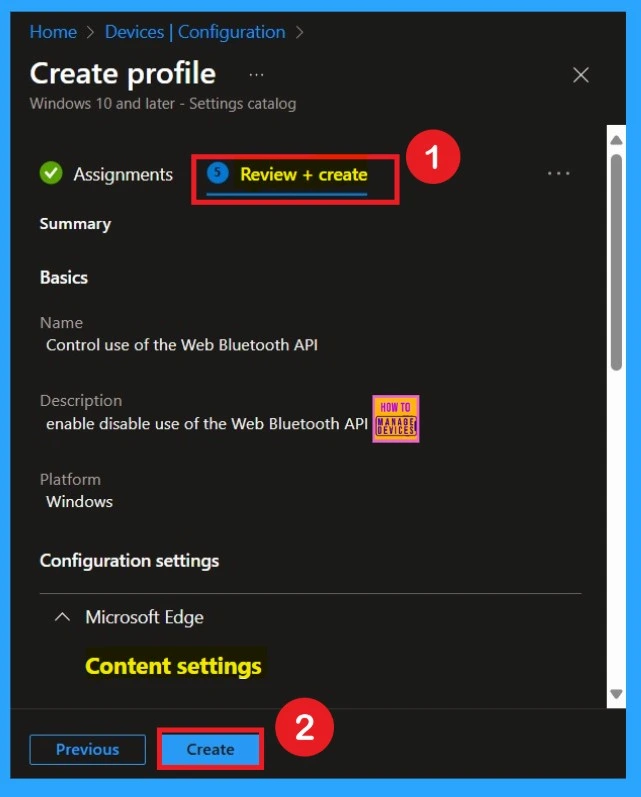The width and height of the screenshot is (641, 797).
Task: Close the Create profile pane
Action: point(581,75)
